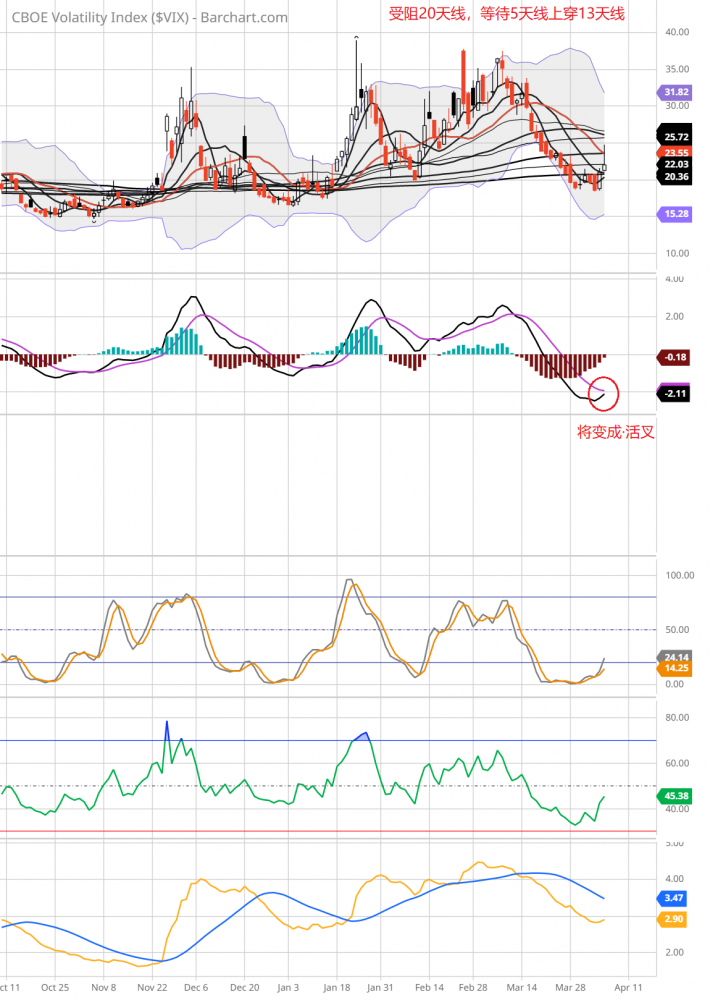The height and width of the screenshot is (1000, 710).
Task: Click the MACD line -2.11 value label
Action: (x=676, y=394)
